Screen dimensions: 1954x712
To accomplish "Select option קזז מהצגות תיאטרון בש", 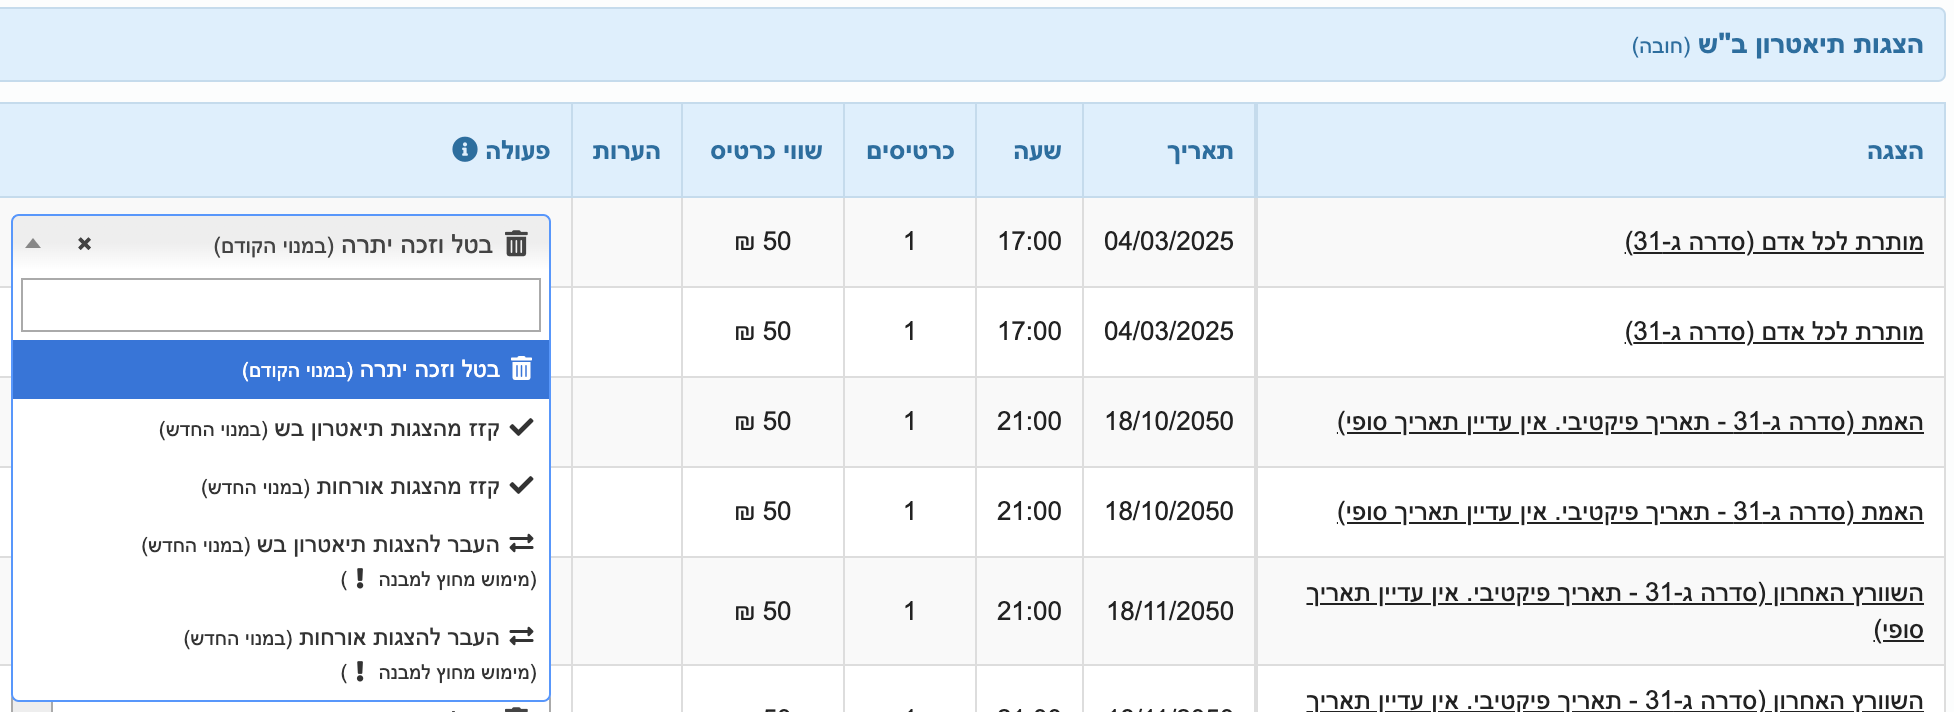I will (x=281, y=428).
